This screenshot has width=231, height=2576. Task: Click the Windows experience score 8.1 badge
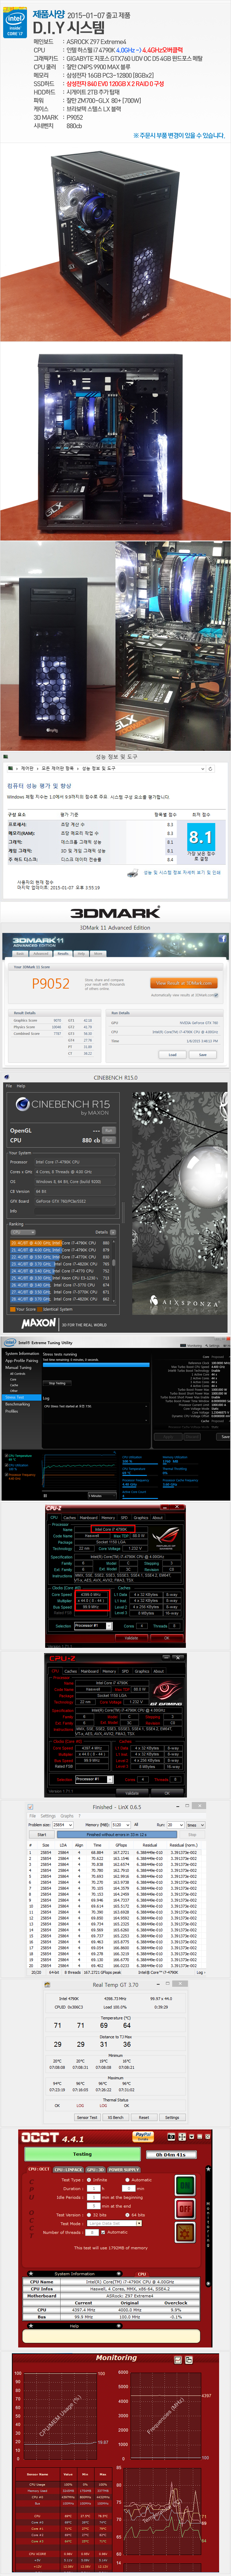tap(201, 837)
